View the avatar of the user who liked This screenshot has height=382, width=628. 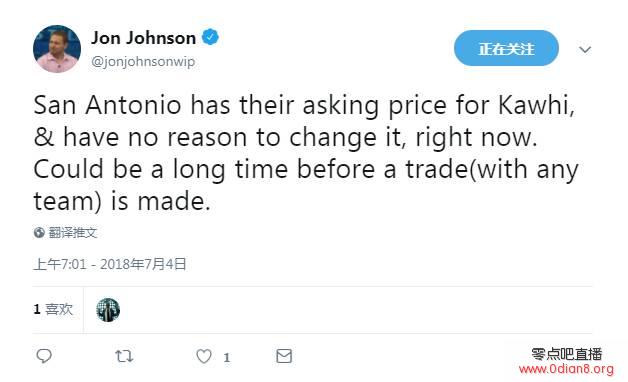click(108, 310)
